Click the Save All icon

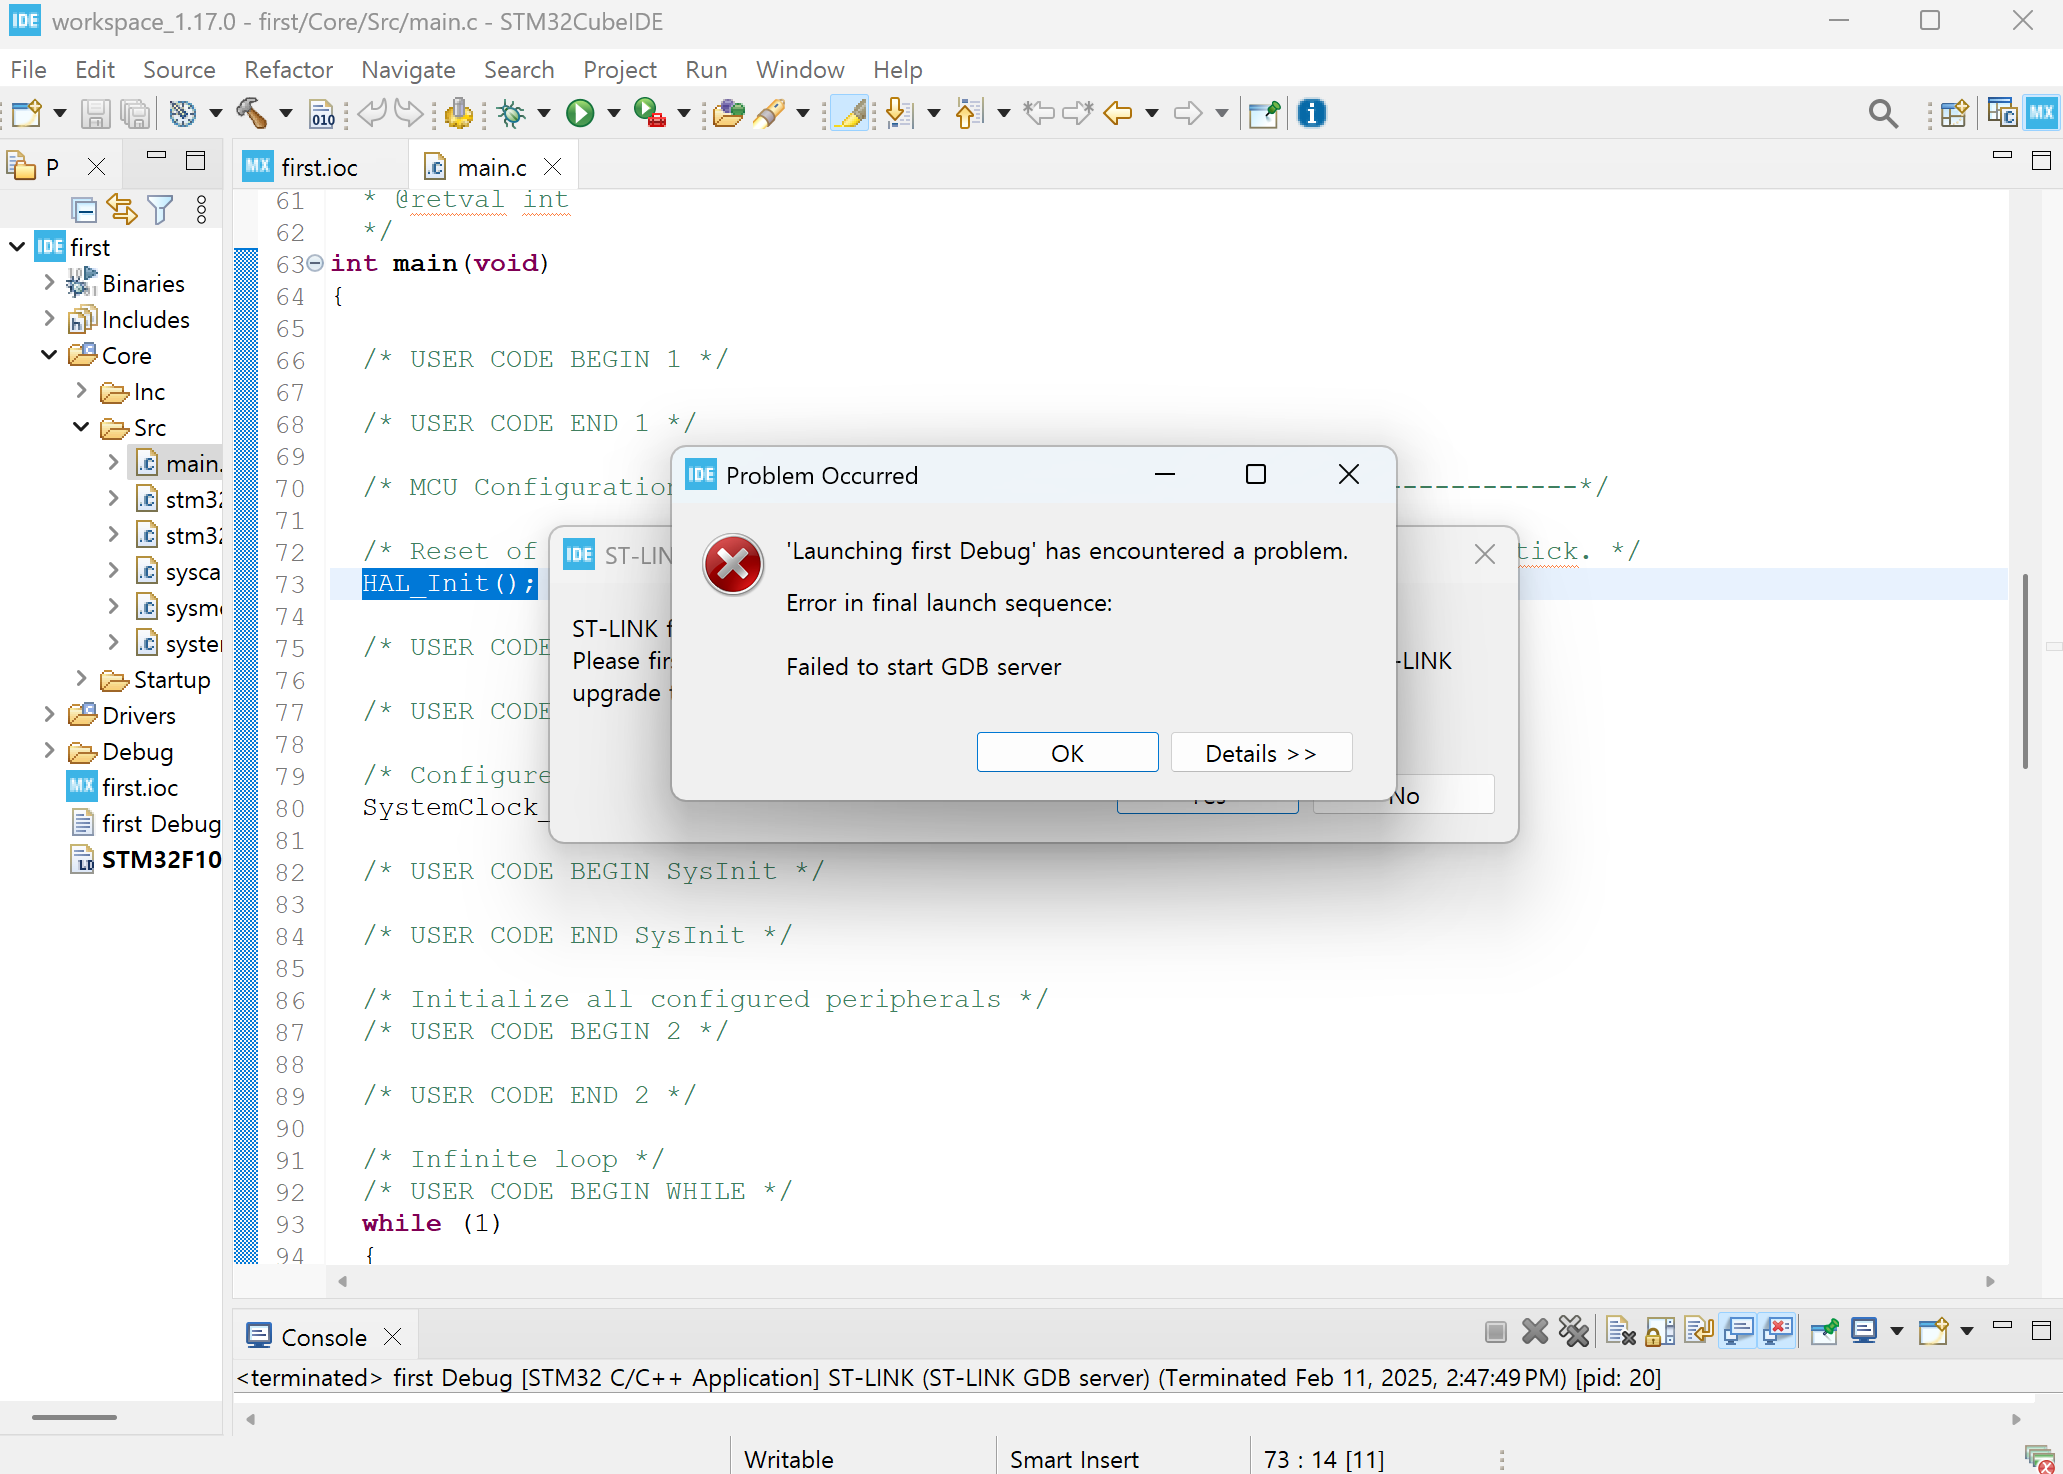point(135,113)
